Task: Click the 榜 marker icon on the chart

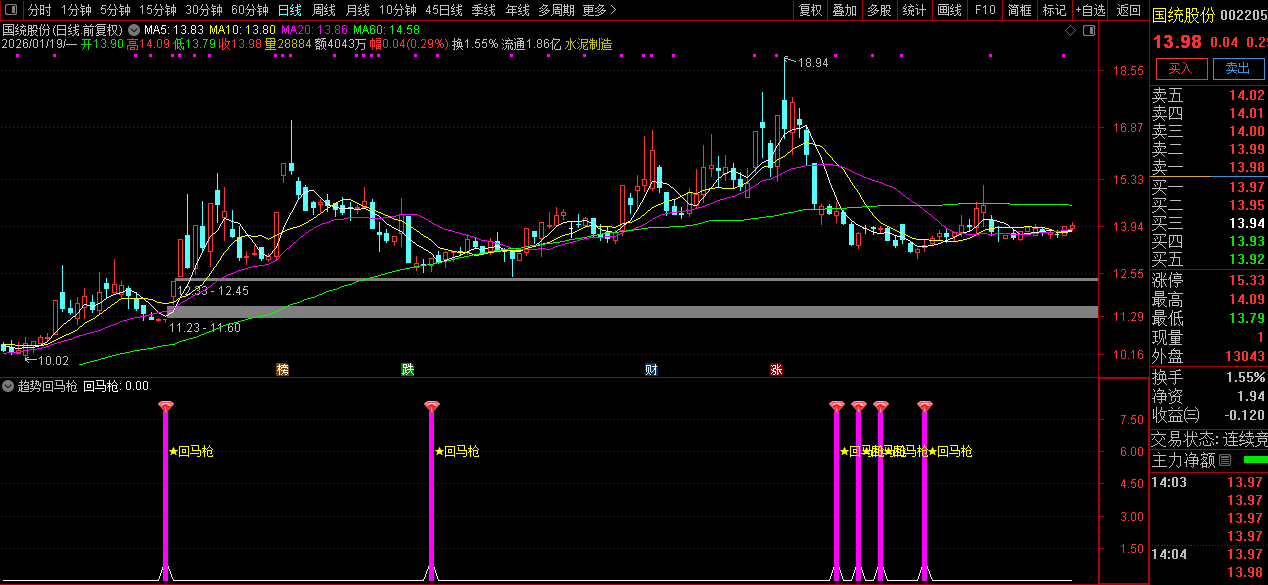Action: click(282, 370)
